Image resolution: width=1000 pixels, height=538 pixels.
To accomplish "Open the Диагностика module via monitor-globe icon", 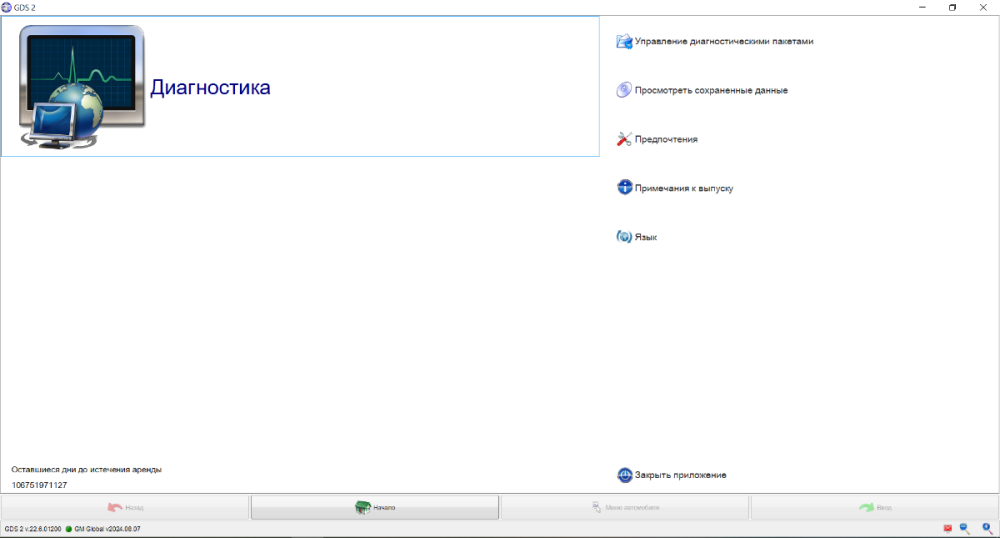I will [x=82, y=87].
